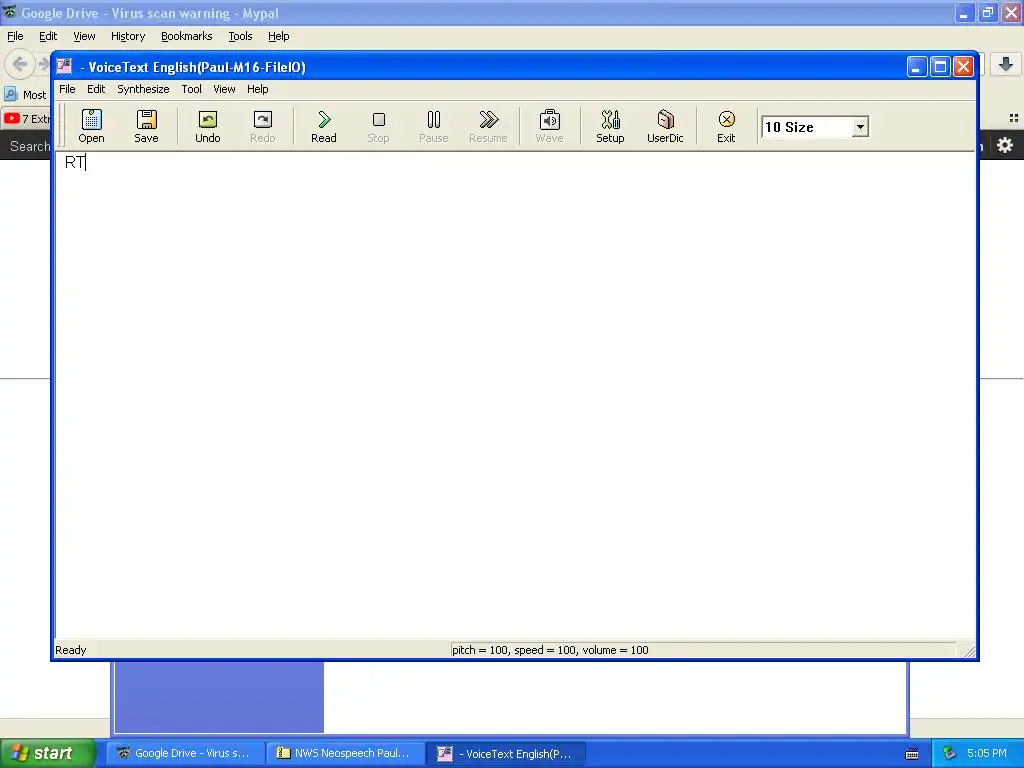Click the pitch, speed, volume status text
The height and width of the screenshot is (768, 1024).
click(x=550, y=650)
